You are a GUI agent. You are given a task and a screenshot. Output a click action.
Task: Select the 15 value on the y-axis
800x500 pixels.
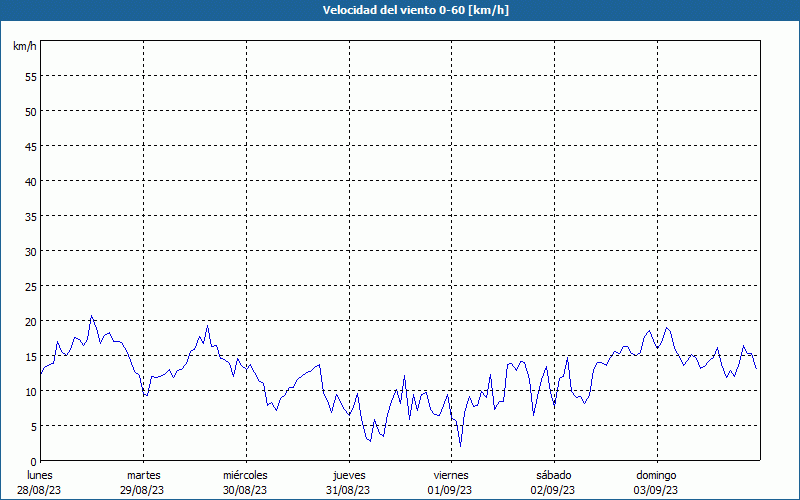pyautogui.click(x=31, y=356)
